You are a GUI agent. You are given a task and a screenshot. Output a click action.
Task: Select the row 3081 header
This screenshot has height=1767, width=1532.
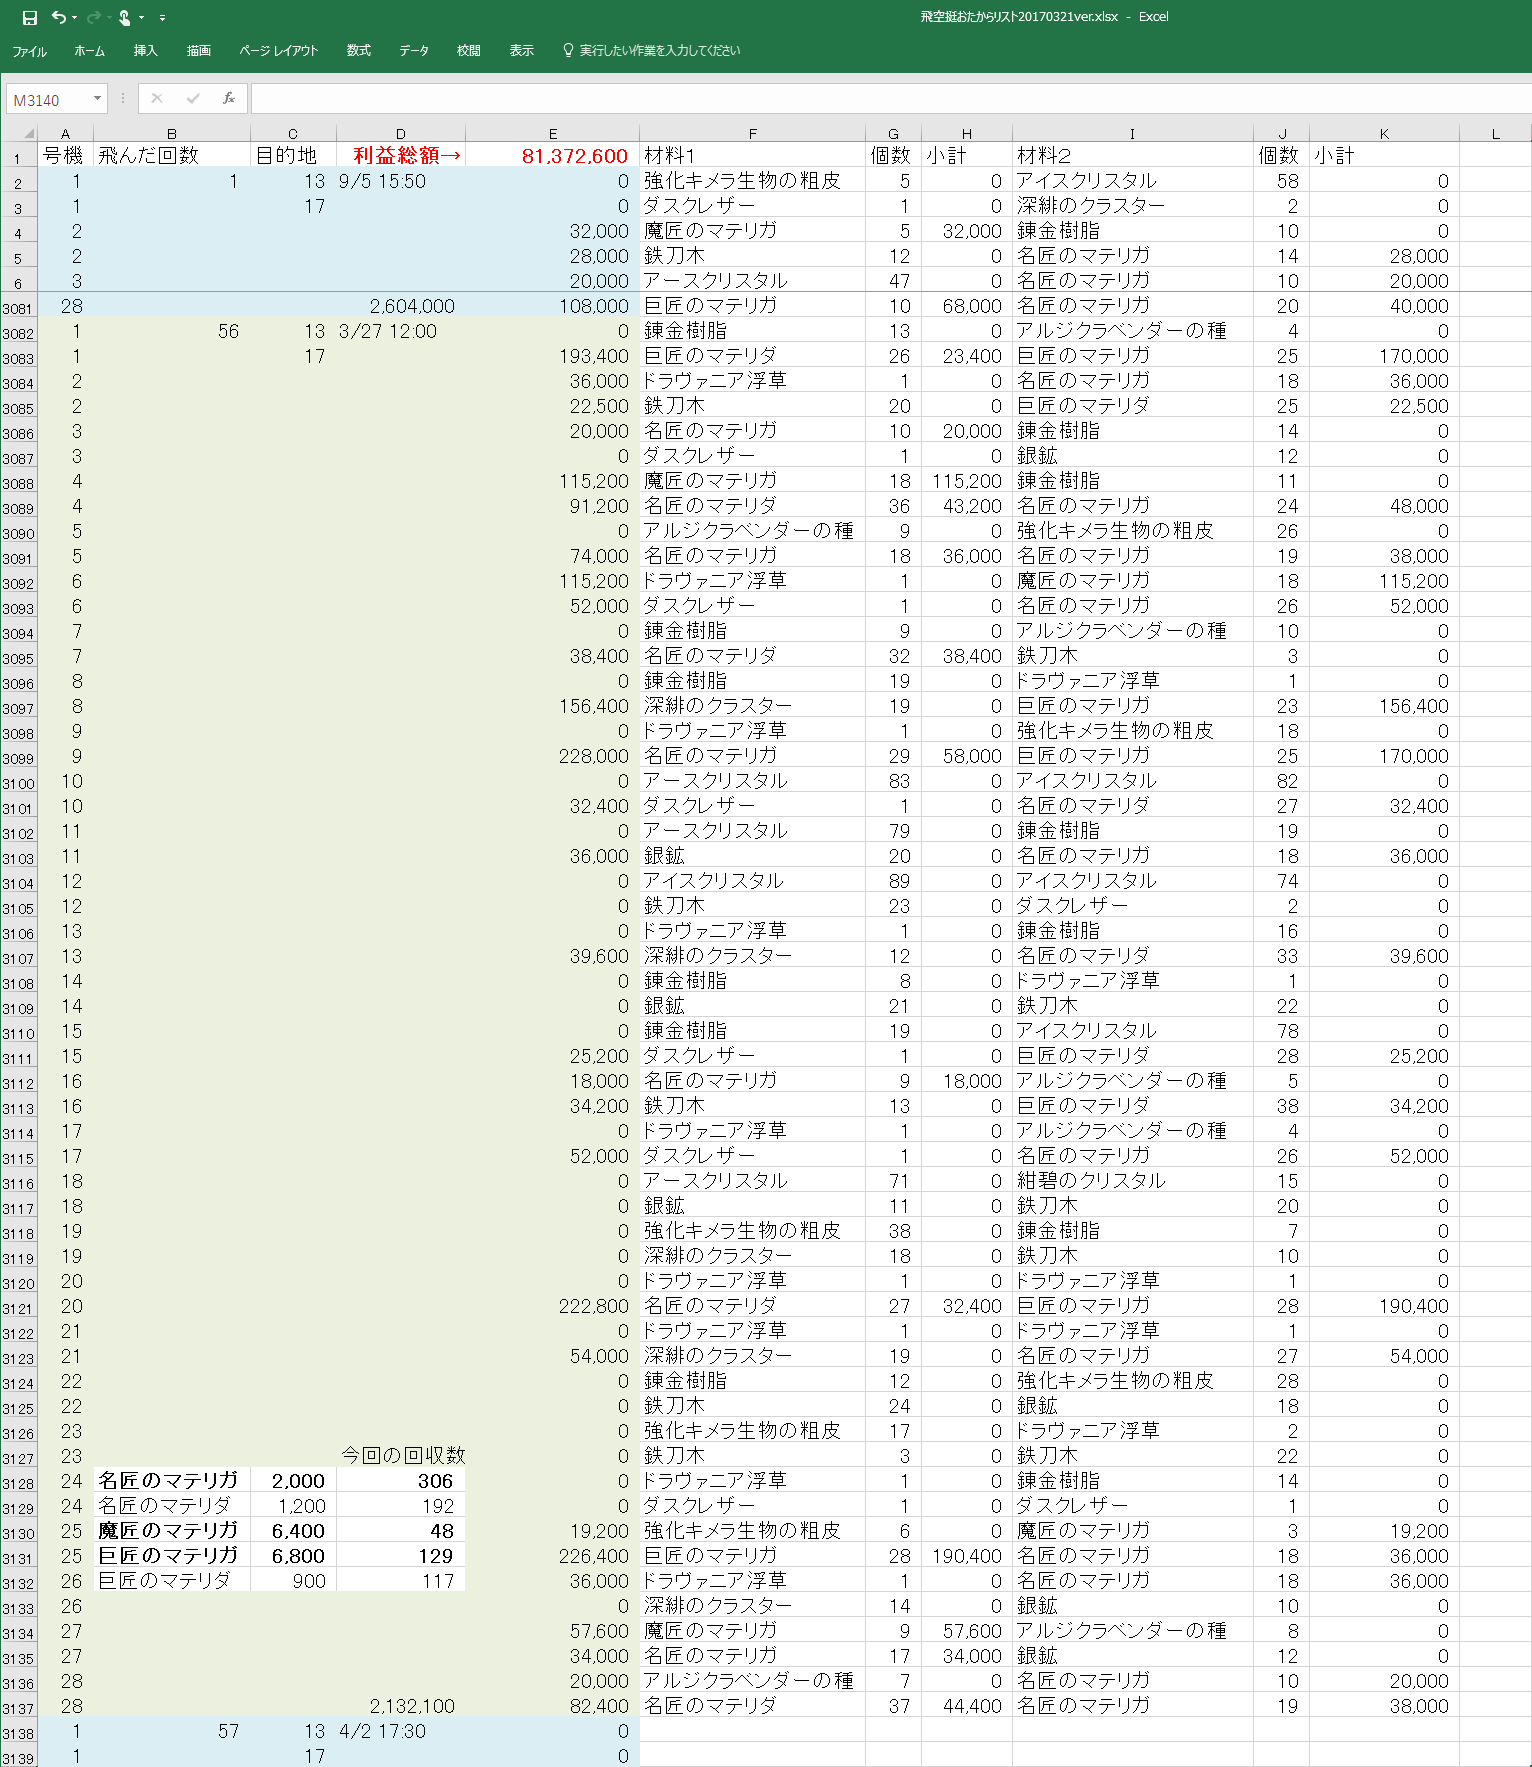pyautogui.click(x=18, y=308)
